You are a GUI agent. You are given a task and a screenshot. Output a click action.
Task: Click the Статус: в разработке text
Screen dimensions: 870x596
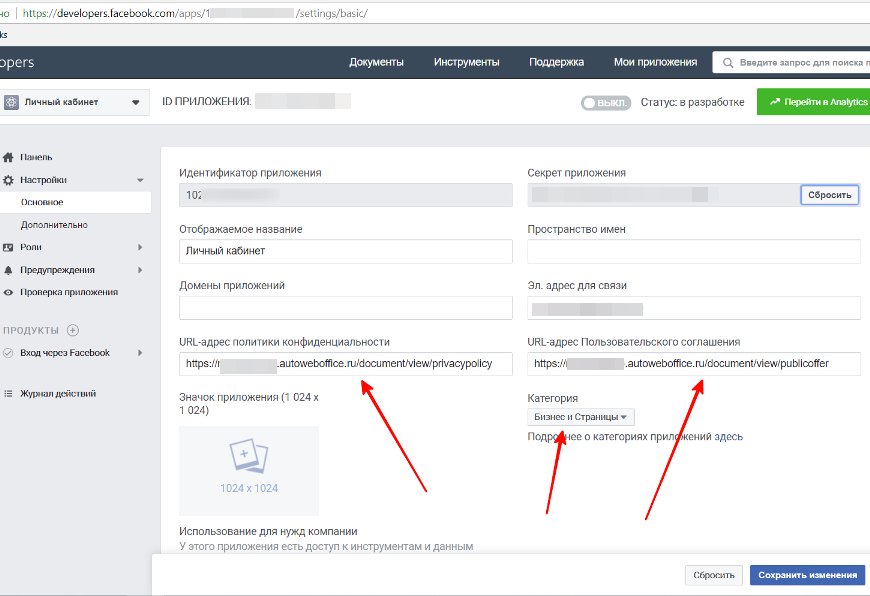(x=692, y=102)
